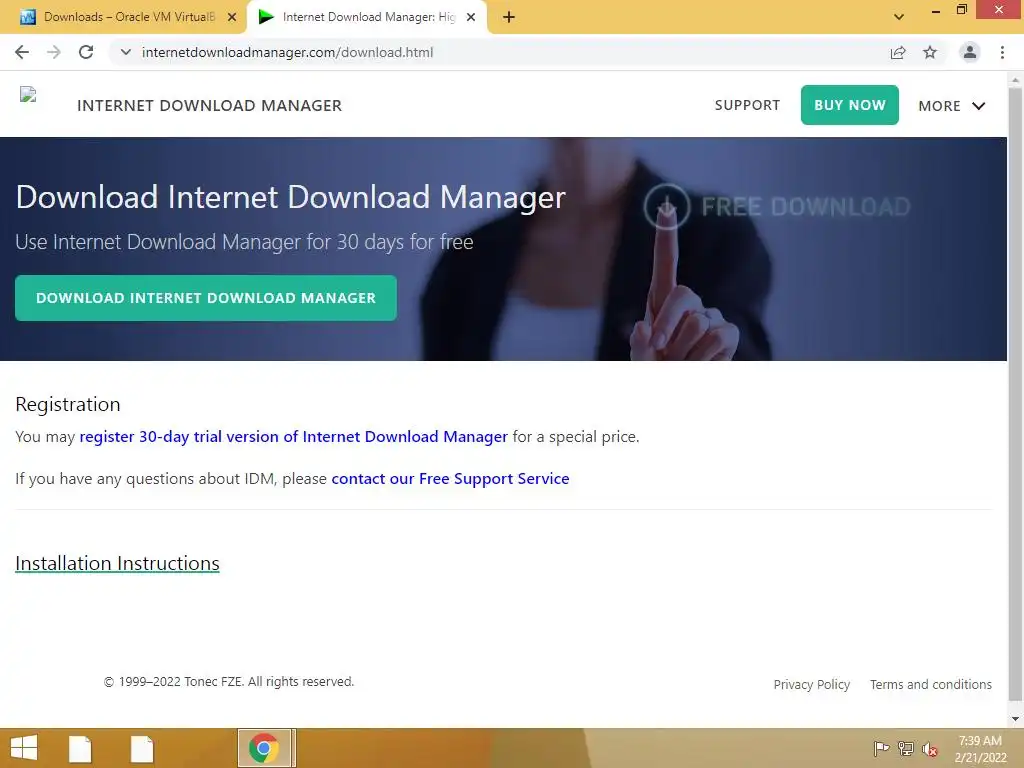
Task: Open network tray icon
Action: coord(906,748)
